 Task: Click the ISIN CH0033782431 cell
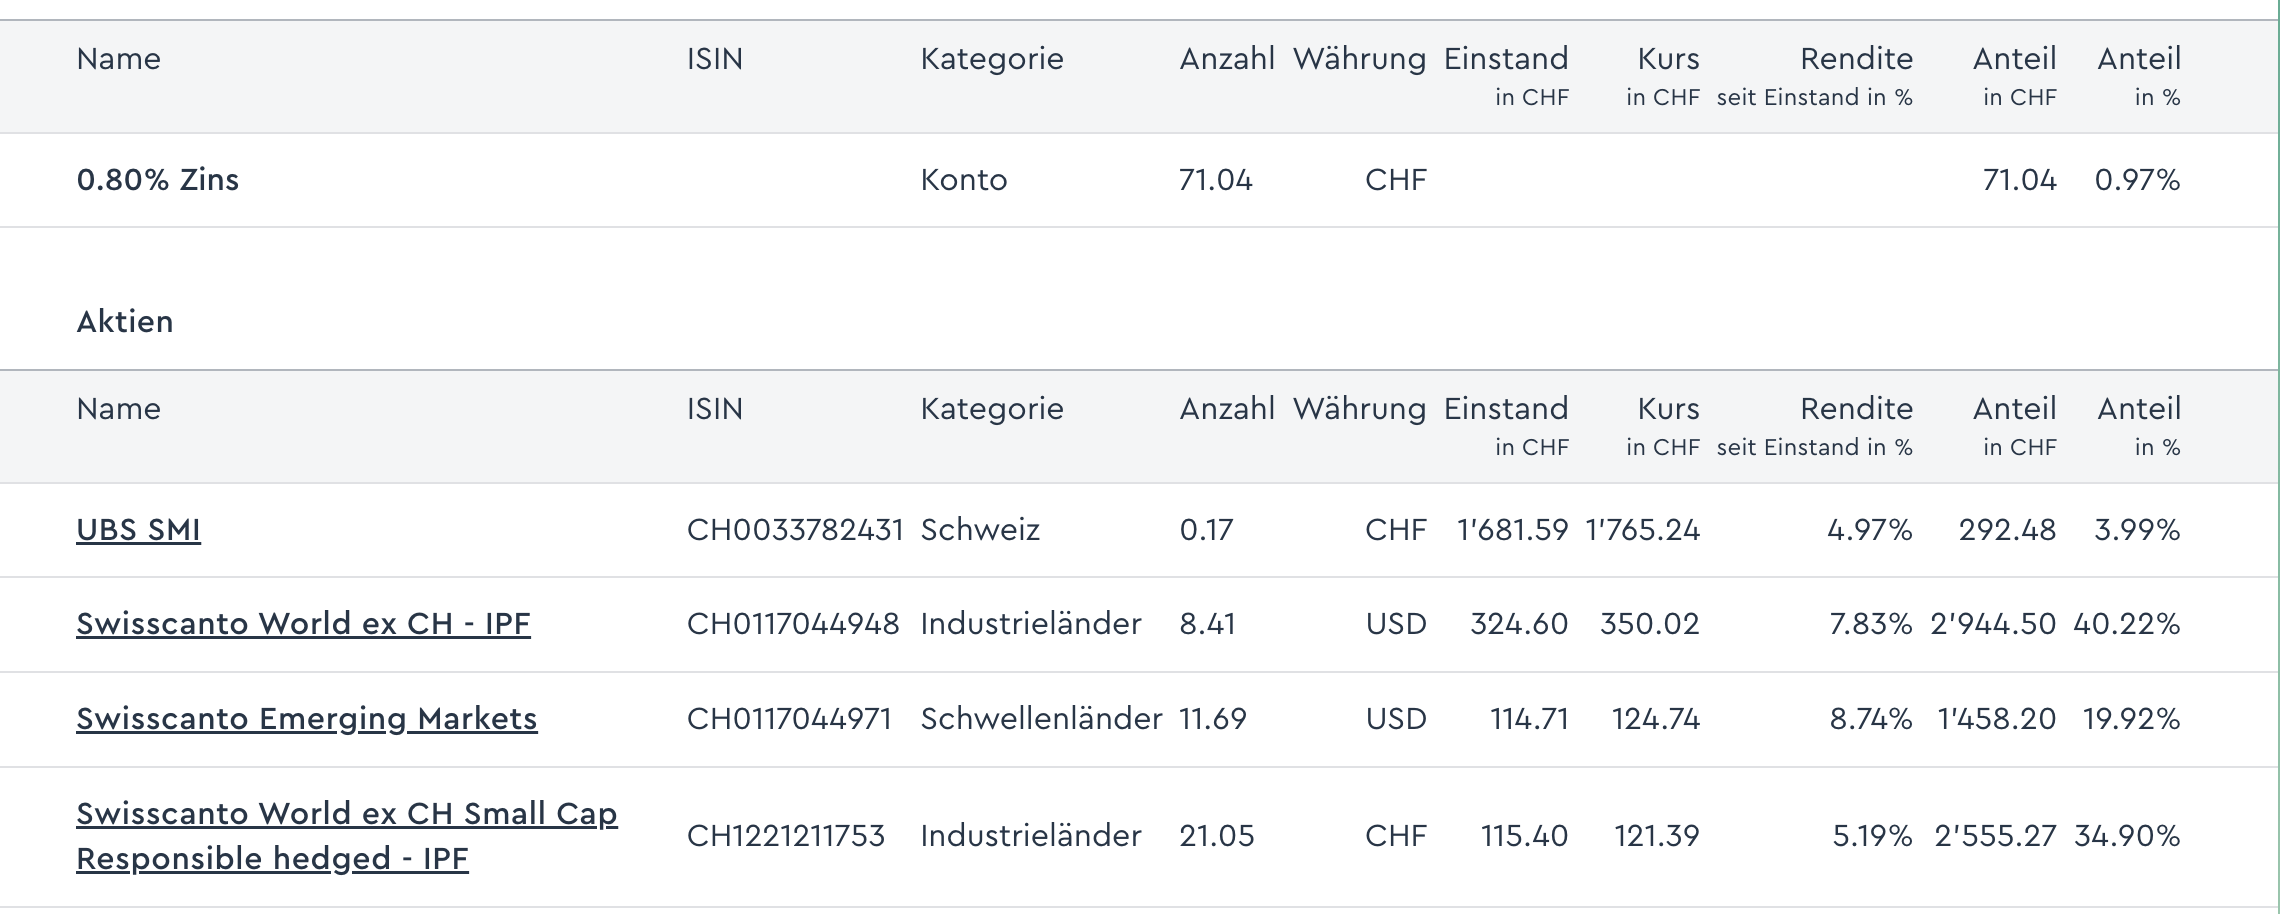[795, 529]
